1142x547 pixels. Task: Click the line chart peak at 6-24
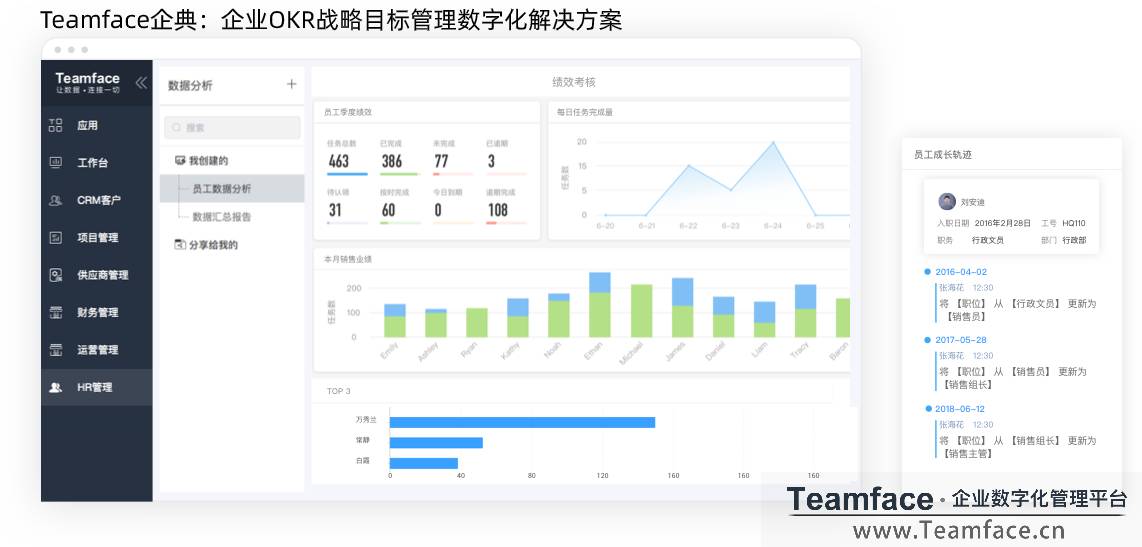tap(773, 142)
